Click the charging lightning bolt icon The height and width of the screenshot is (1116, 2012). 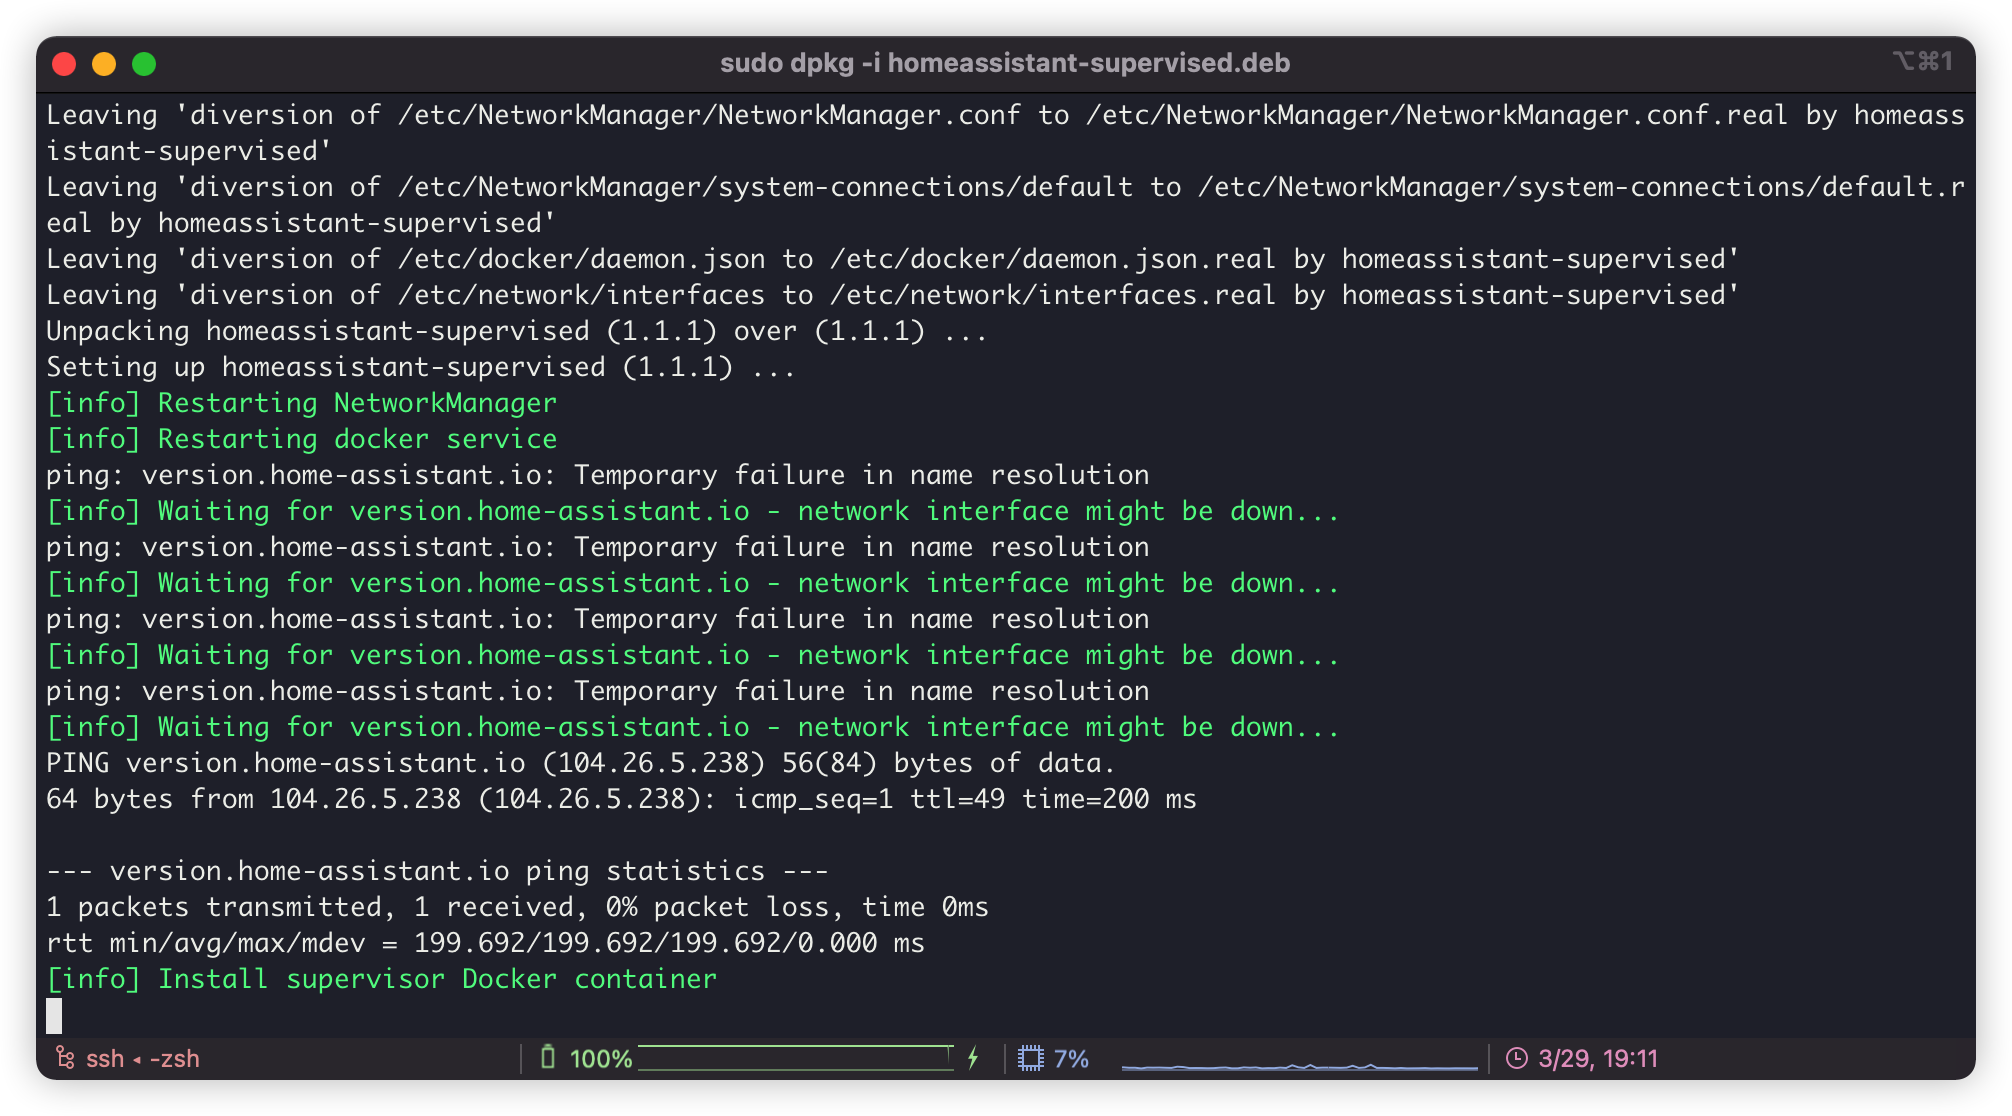pyautogui.click(x=972, y=1058)
